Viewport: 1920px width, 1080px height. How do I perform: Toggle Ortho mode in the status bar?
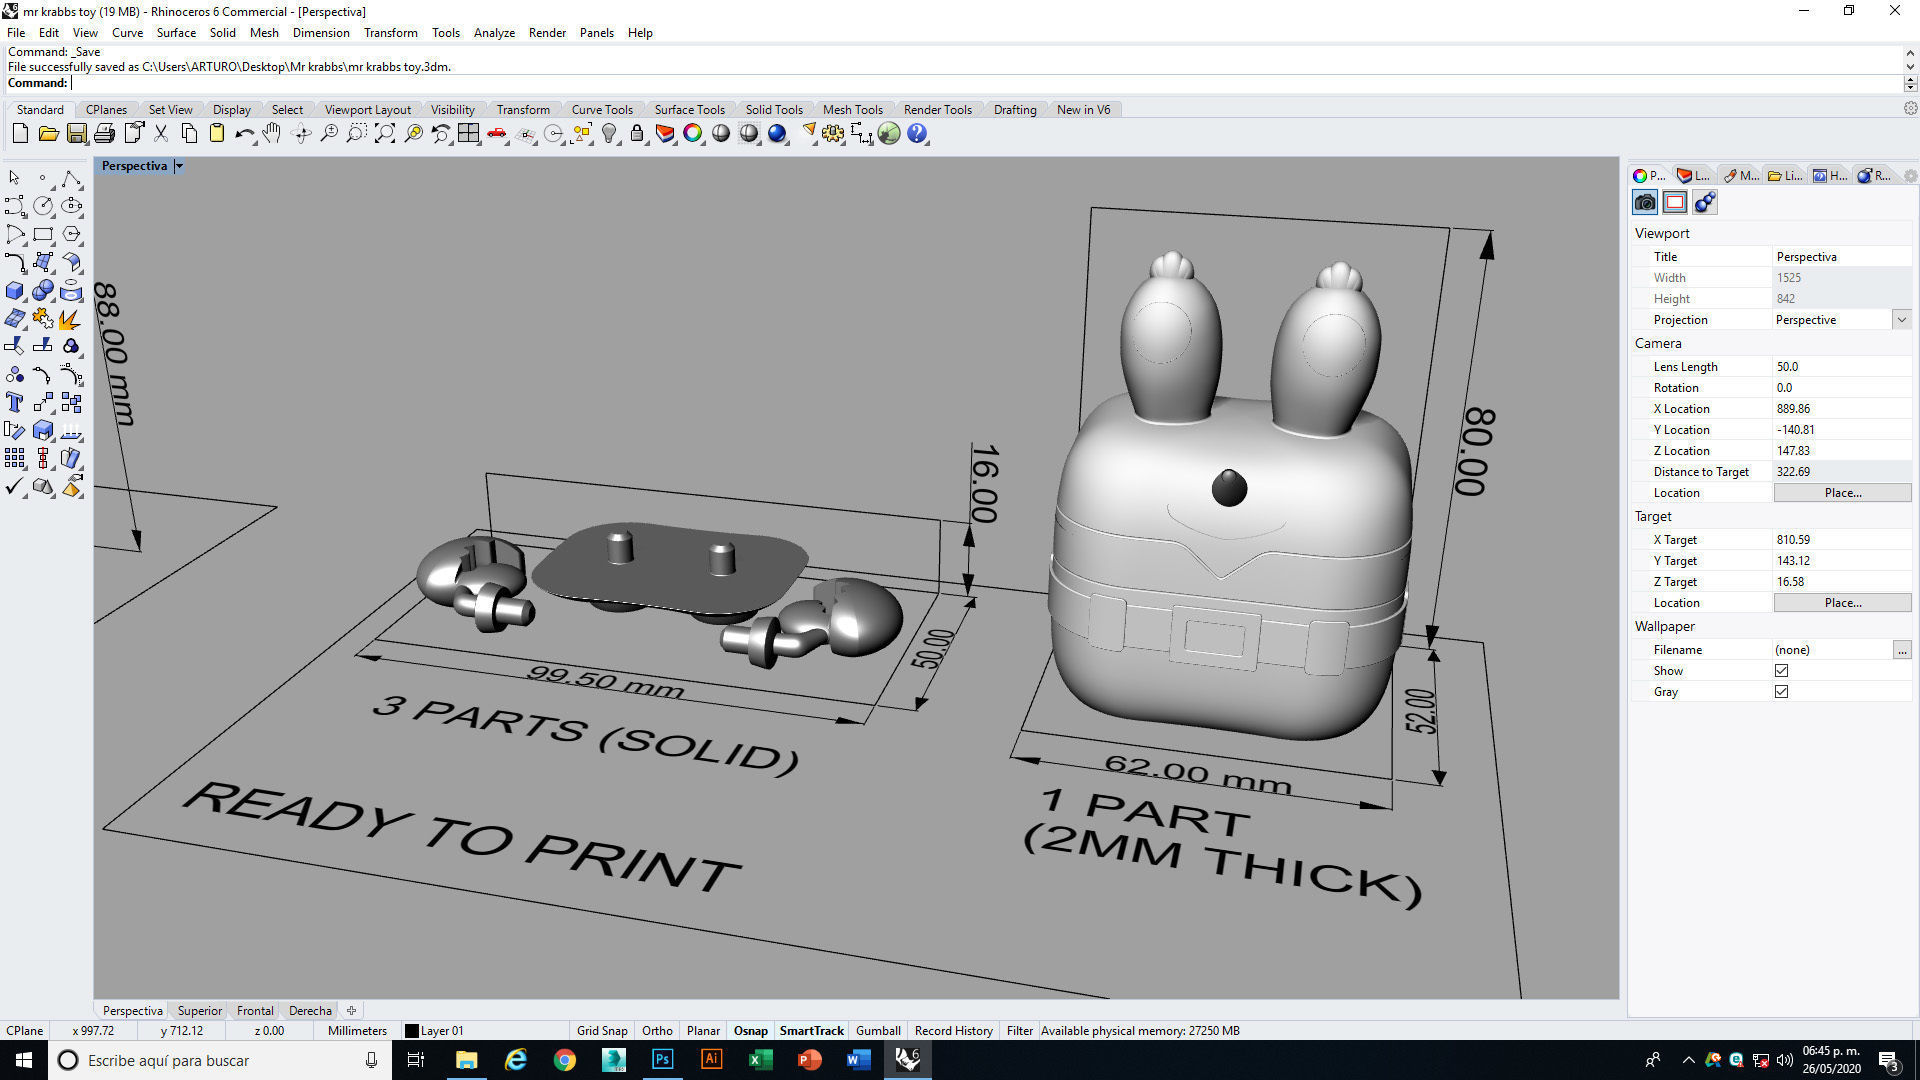coord(657,1031)
